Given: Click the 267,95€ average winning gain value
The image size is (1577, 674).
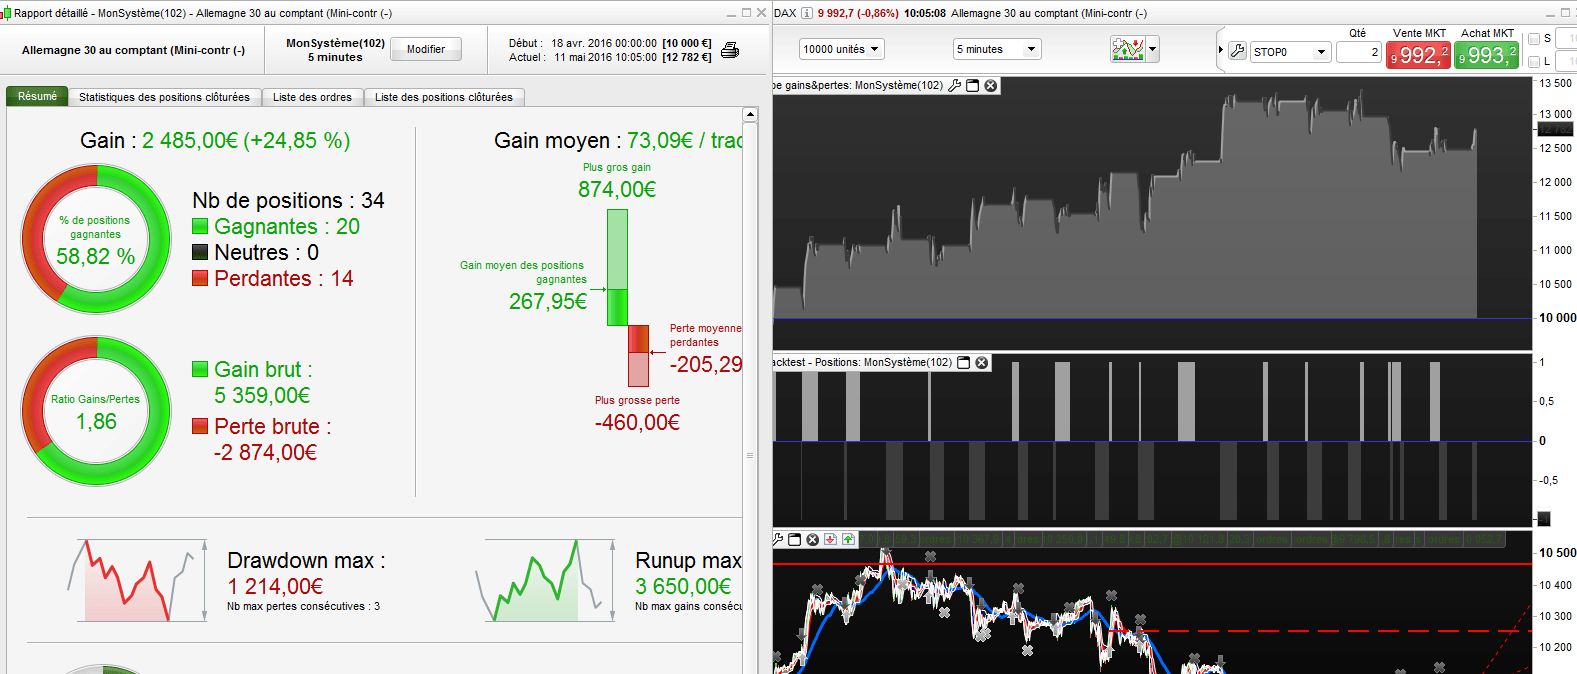Looking at the screenshot, I should click(x=548, y=301).
